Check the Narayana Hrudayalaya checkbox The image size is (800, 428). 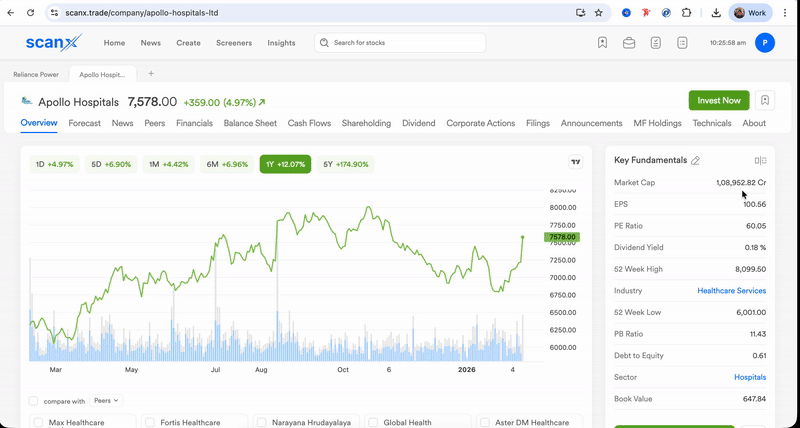tap(262, 422)
